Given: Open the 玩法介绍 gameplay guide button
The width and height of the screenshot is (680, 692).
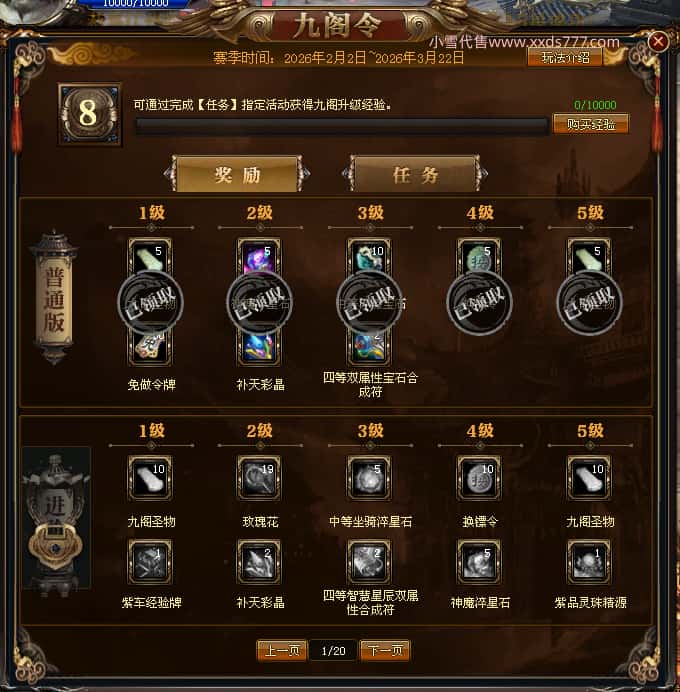Looking at the screenshot, I should pos(565,57).
